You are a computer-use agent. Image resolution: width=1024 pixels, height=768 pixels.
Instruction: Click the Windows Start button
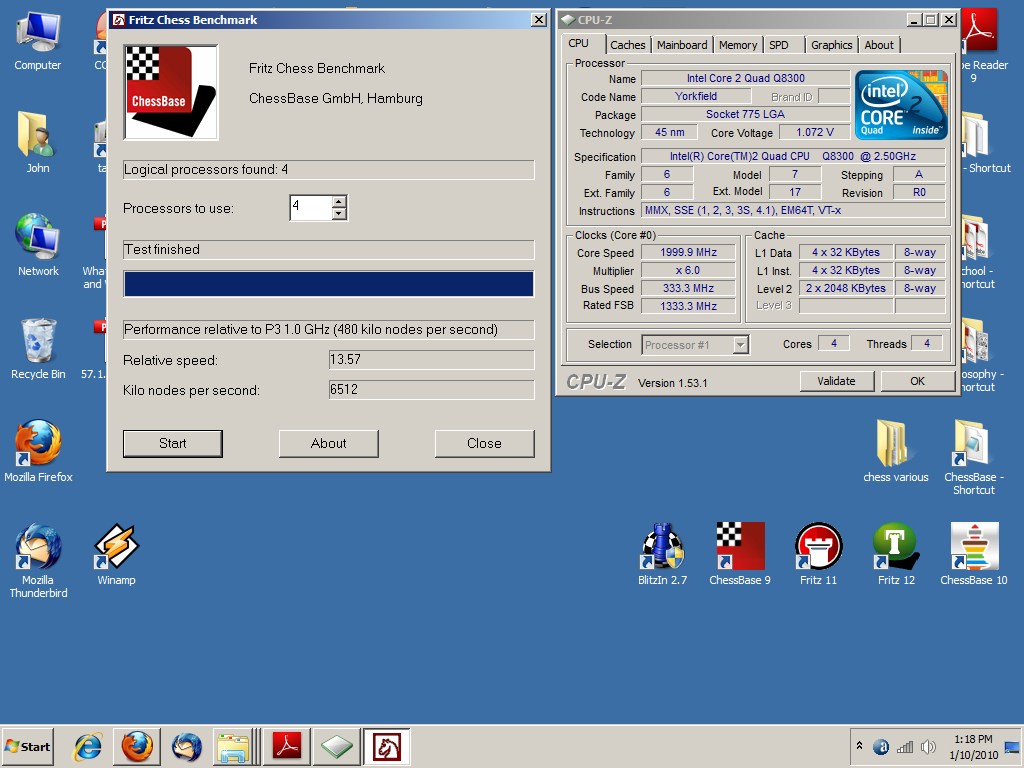tap(28, 746)
